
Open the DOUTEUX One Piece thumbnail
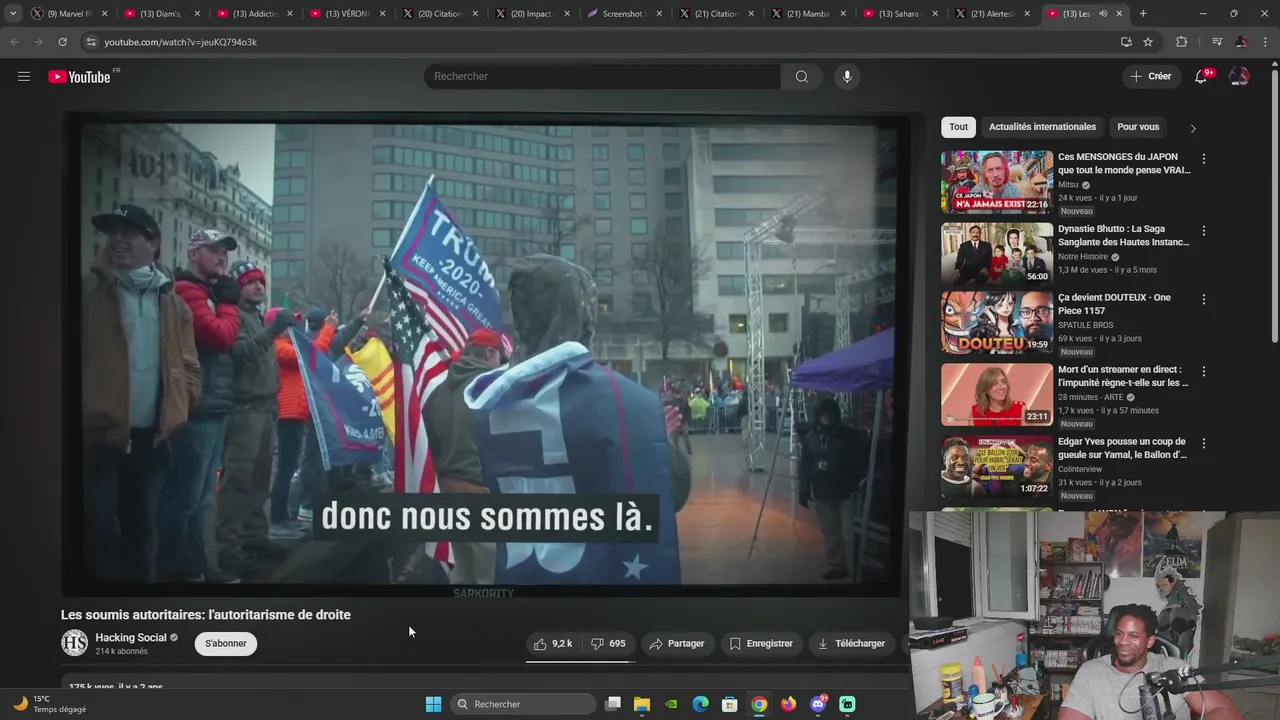996,322
